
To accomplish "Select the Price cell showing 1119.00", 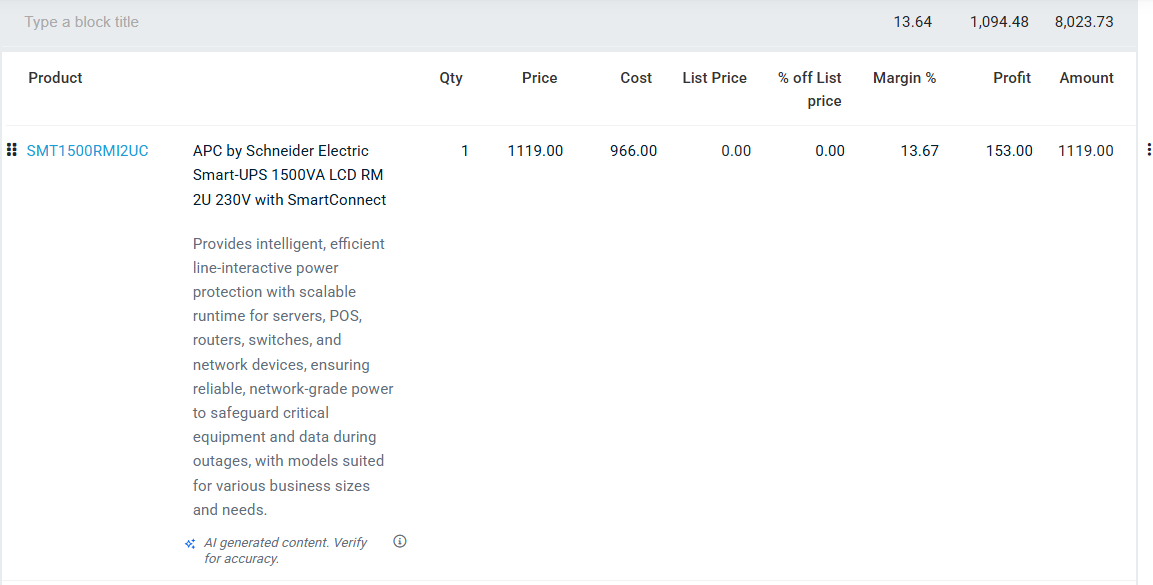I will (x=535, y=151).
